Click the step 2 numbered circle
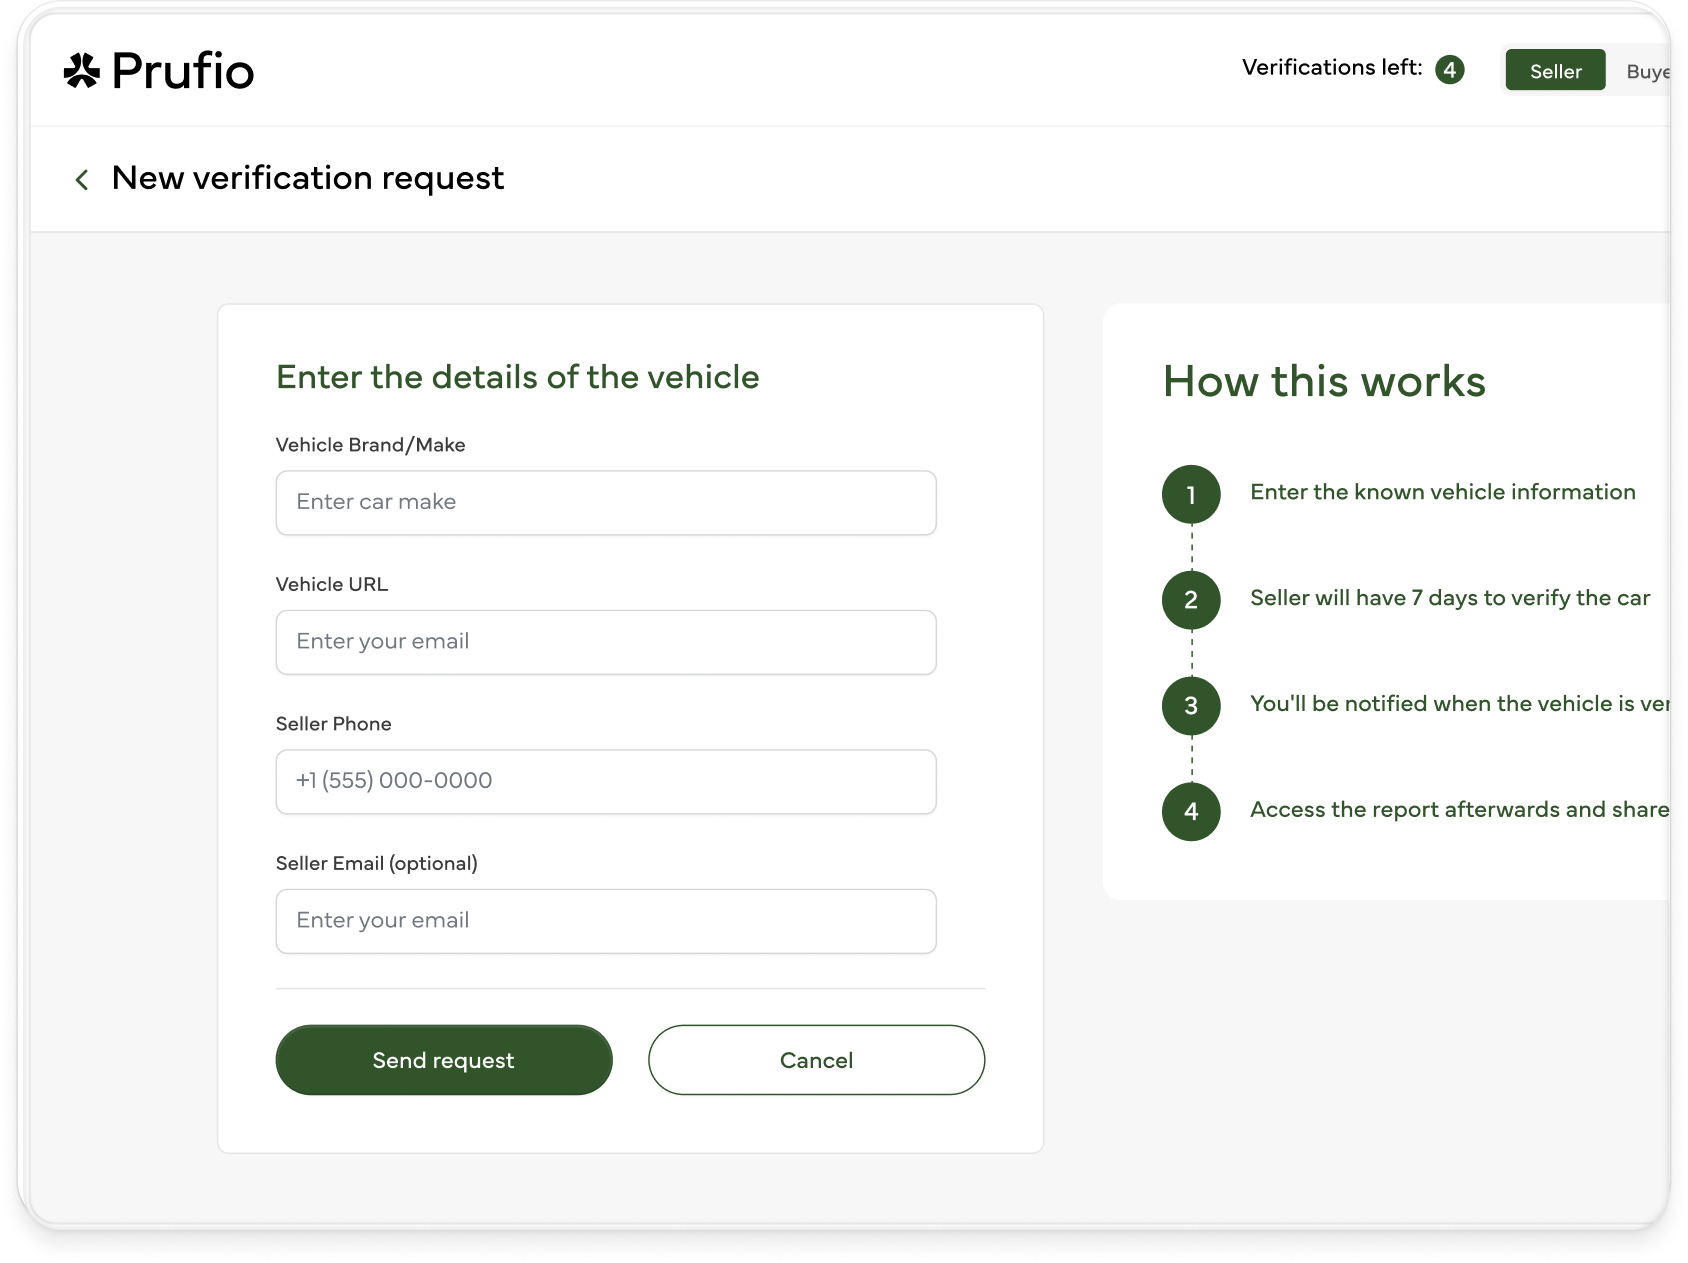Viewport: 1688px width, 1263px height. pos(1190,600)
